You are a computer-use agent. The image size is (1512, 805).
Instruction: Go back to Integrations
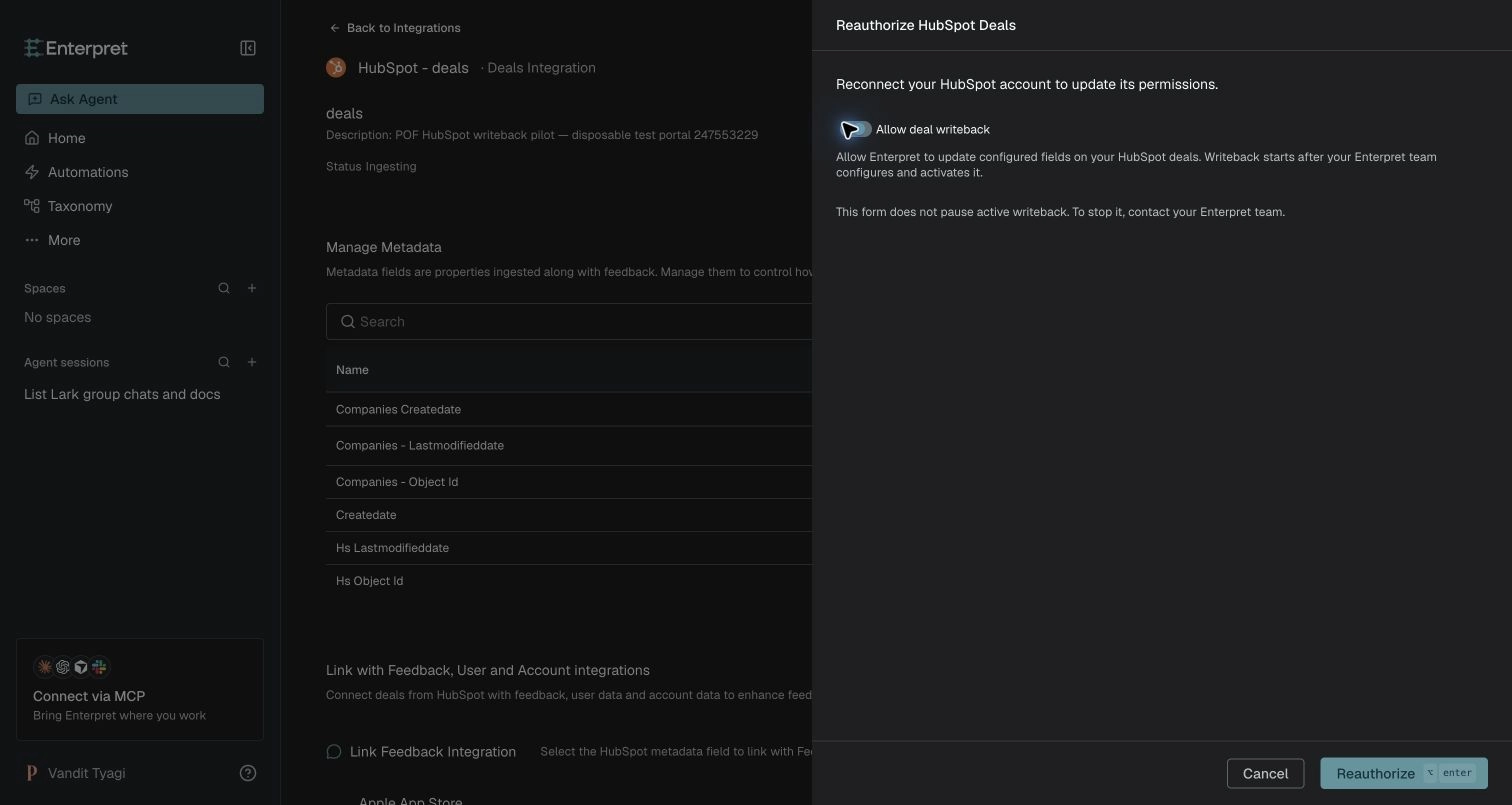395,28
